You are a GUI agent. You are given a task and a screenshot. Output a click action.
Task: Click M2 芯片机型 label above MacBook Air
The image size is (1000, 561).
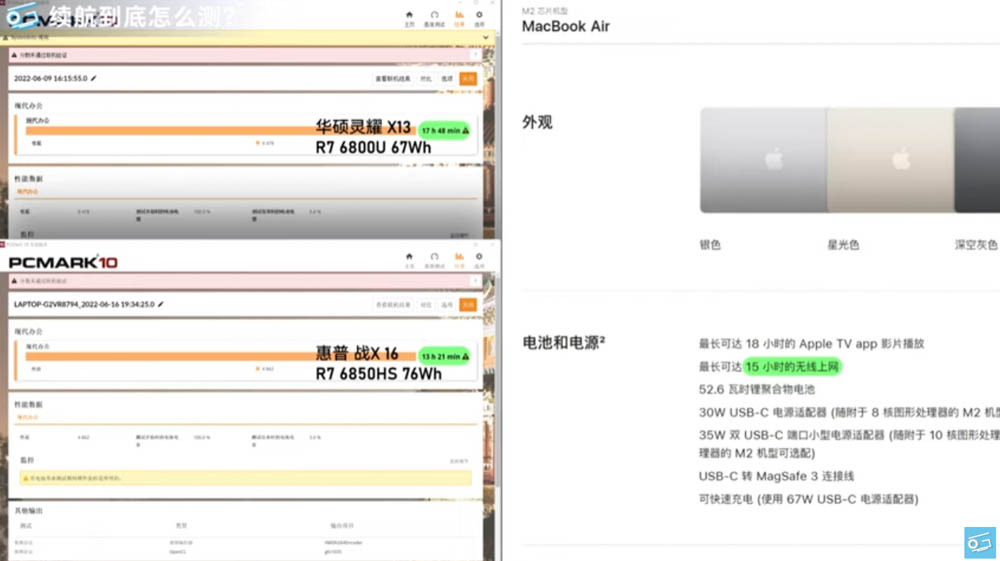(545, 11)
